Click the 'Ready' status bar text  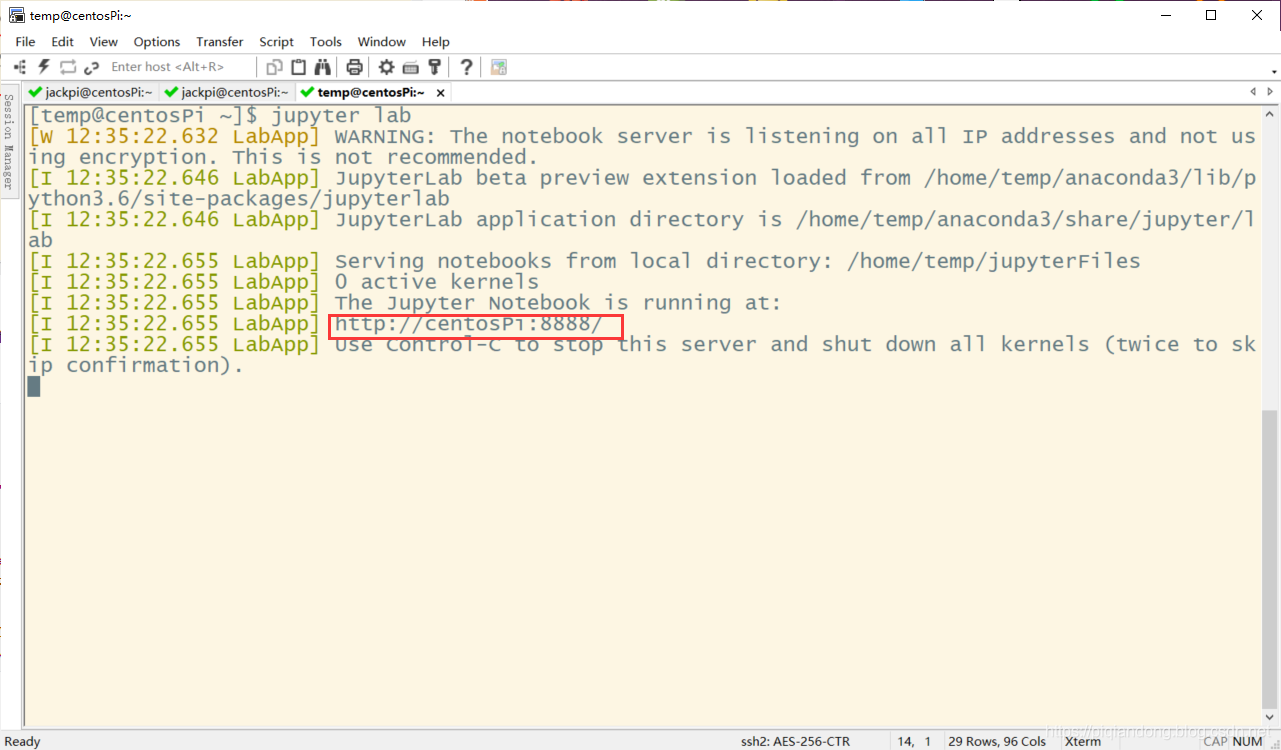coord(23,741)
